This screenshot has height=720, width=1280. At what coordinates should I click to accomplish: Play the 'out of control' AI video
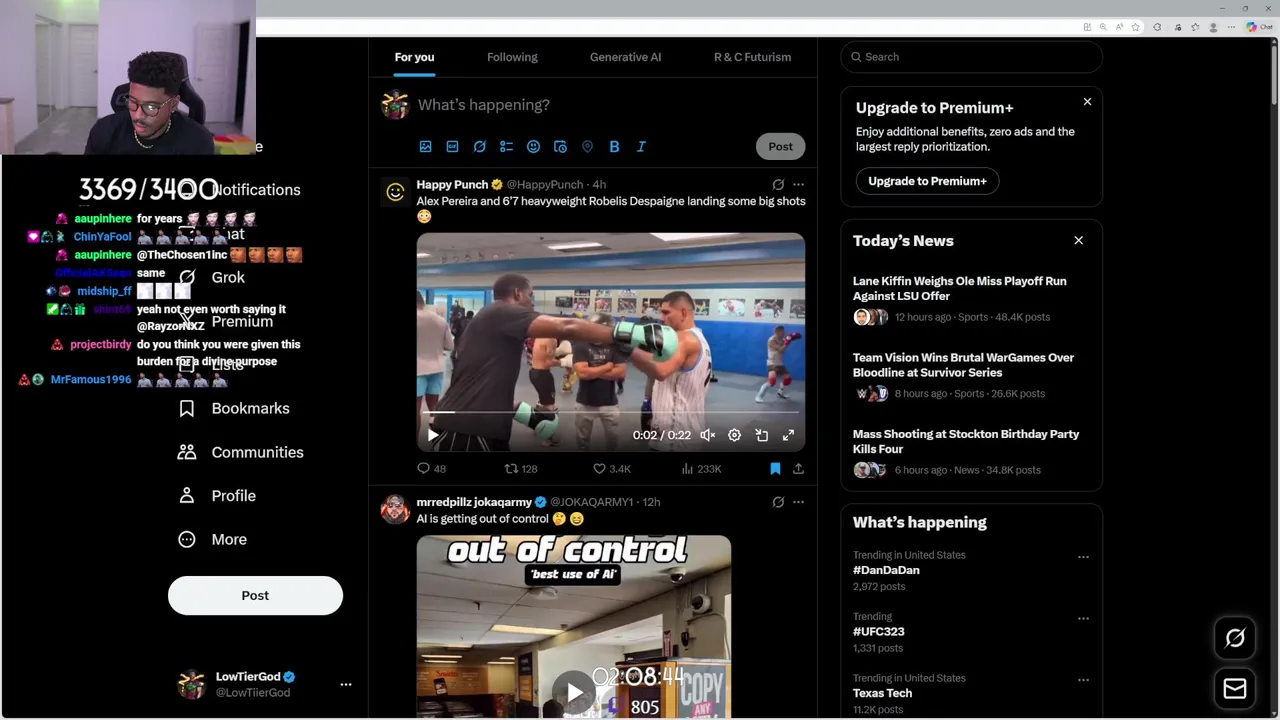click(575, 692)
